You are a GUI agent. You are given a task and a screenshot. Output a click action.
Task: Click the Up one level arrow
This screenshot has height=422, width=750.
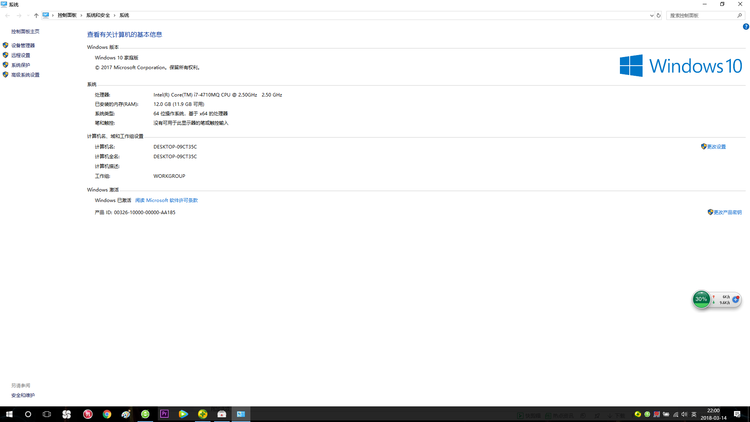pos(36,15)
